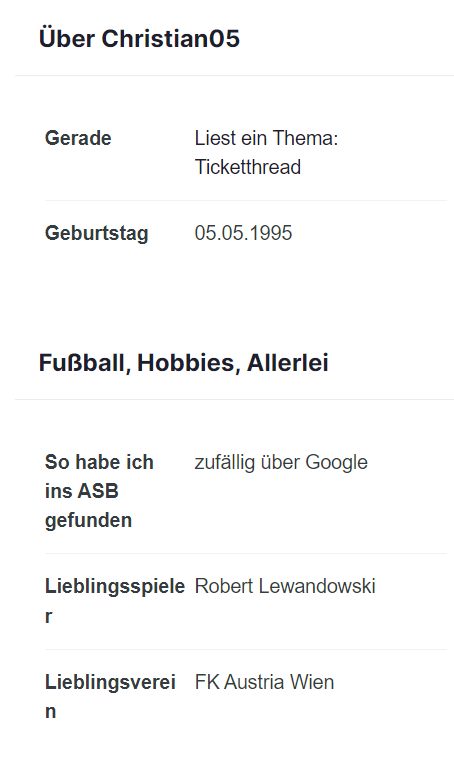This screenshot has width=454, height=762.
Task: Click the word 'Hobbies' in the section heading
Action: click(x=189, y=363)
